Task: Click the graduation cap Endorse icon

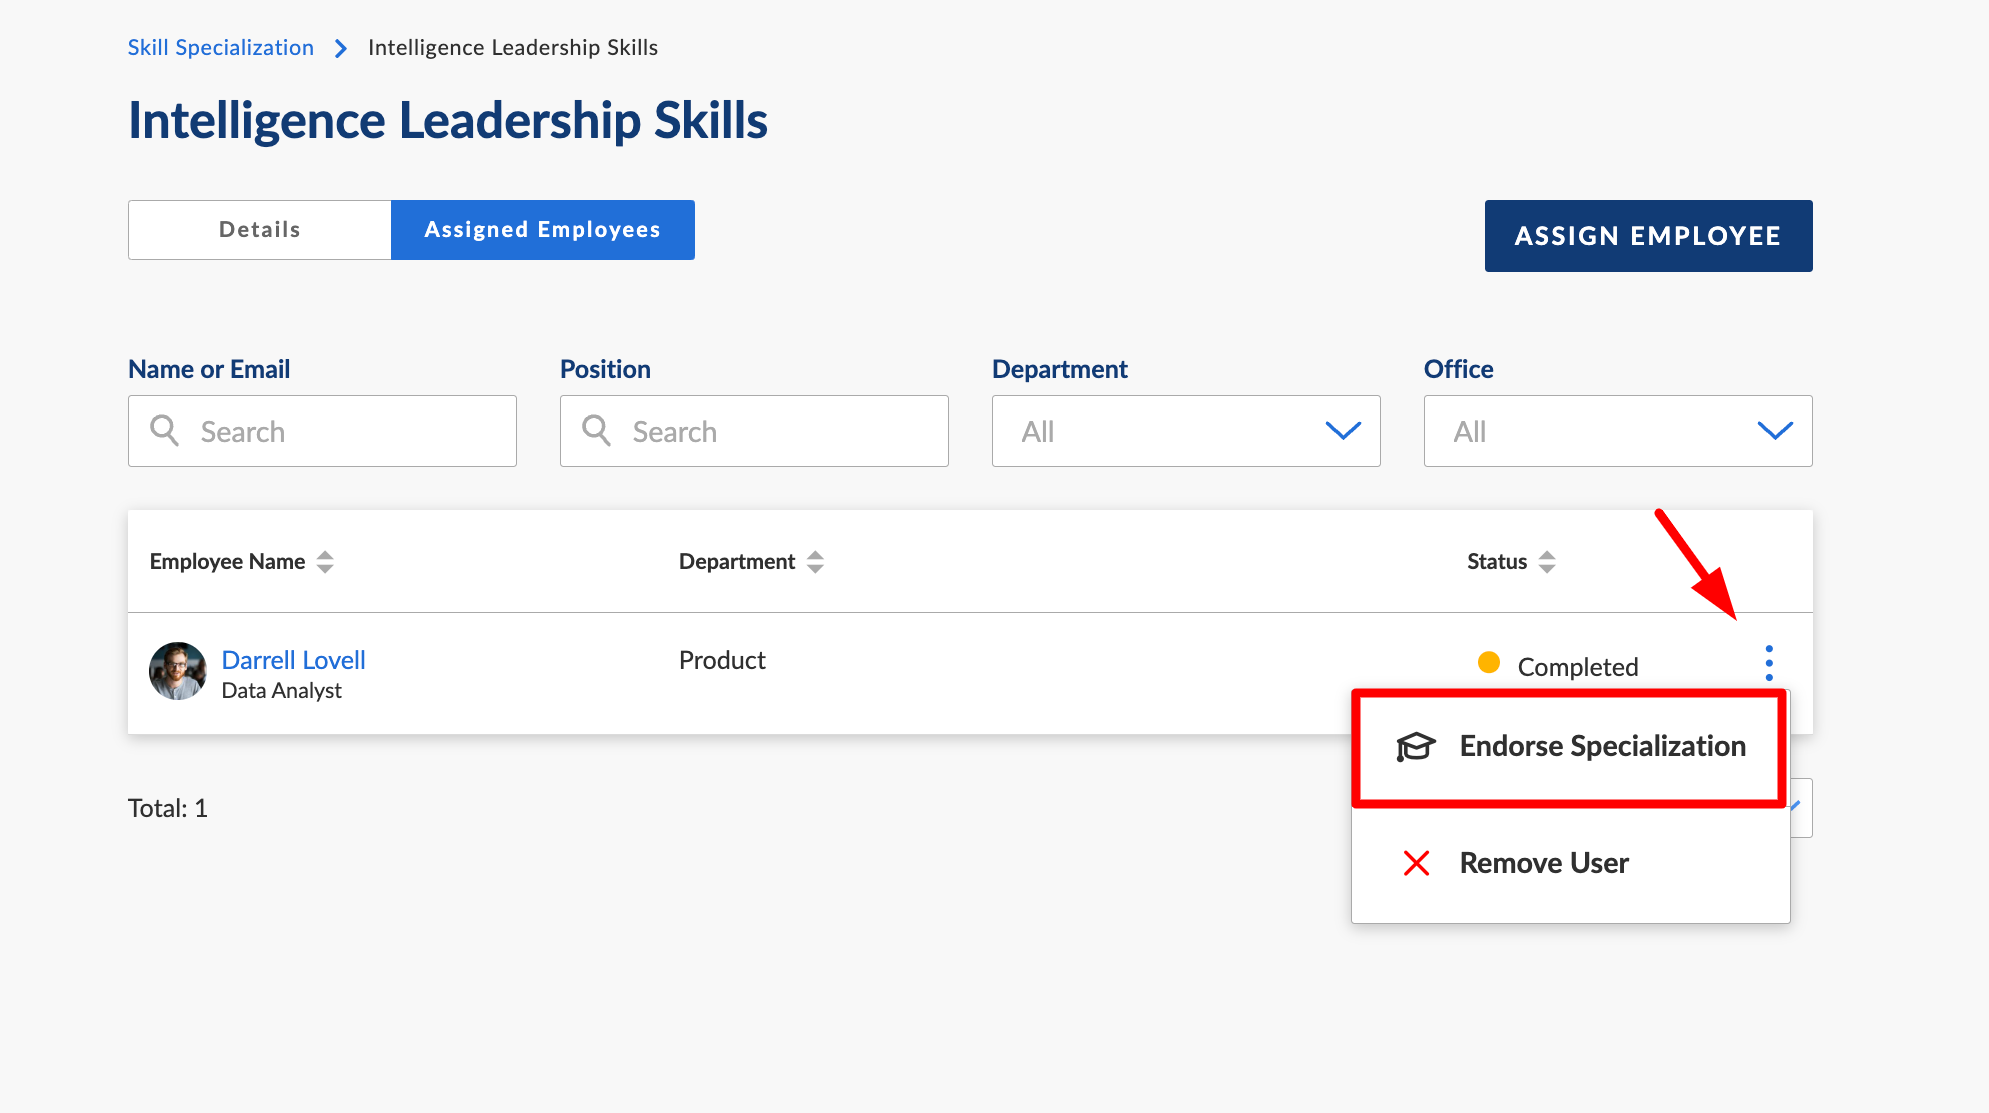Action: click(x=1415, y=747)
